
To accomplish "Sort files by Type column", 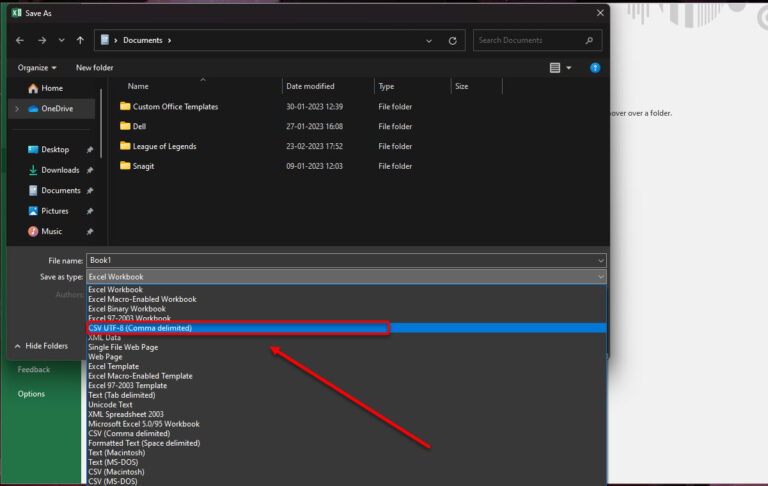I will click(386, 86).
